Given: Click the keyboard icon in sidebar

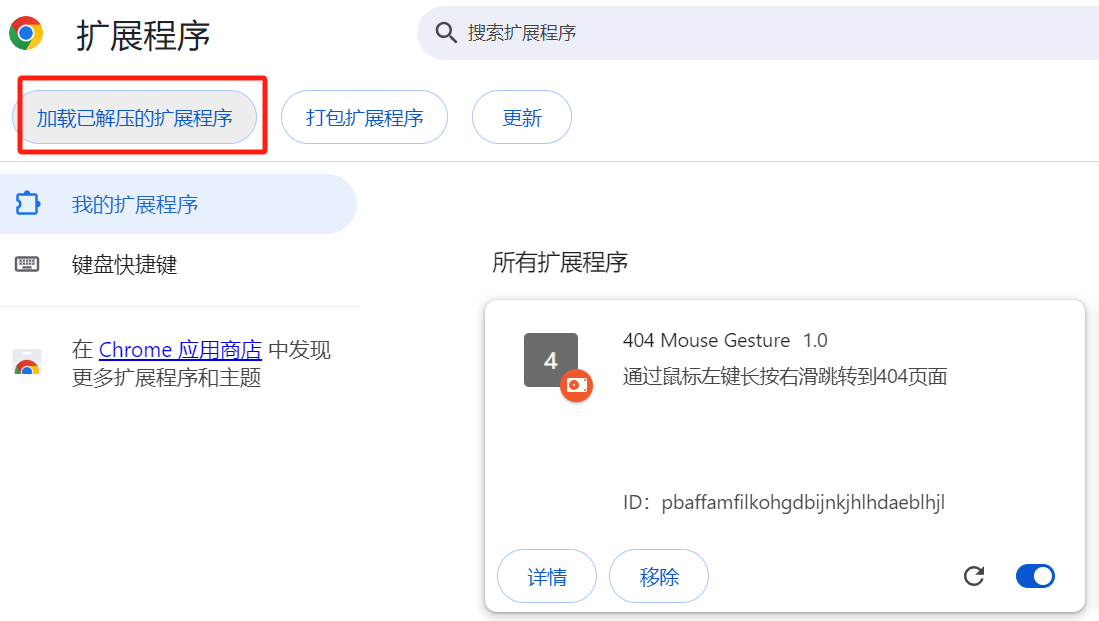Looking at the screenshot, I should tap(27, 264).
